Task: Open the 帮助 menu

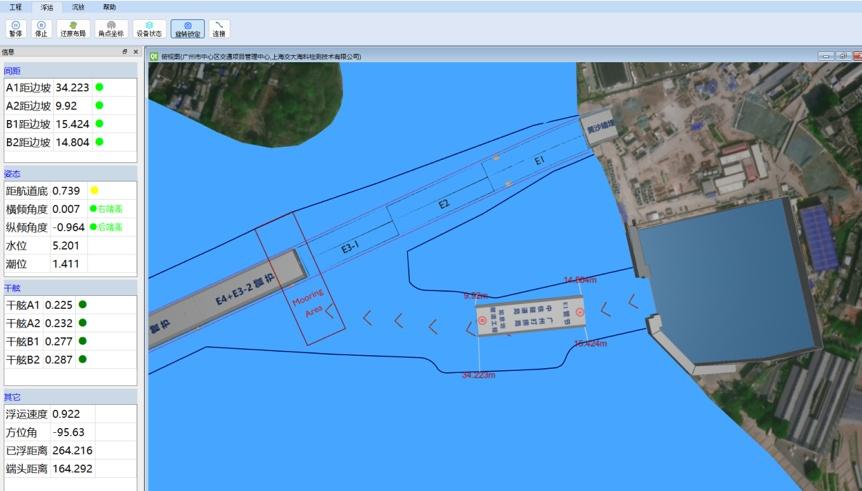Action: (x=109, y=6)
